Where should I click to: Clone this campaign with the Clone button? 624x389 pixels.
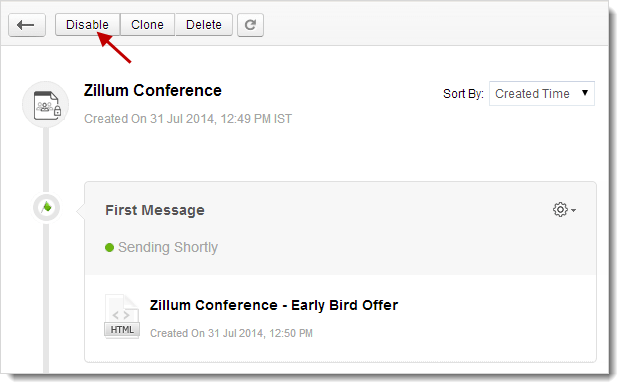click(147, 25)
